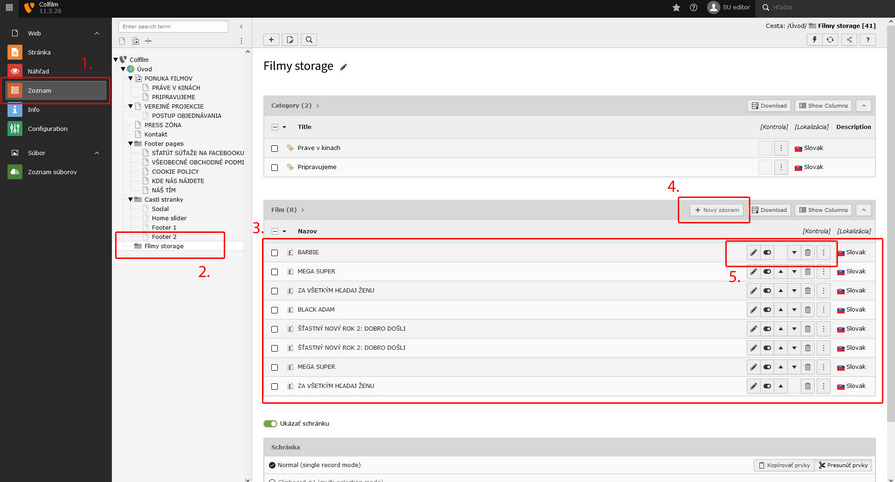The height and width of the screenshot is (482, 895).
Task: Click the new page icon in tree toolbar
Action: (x=122, y=41)
